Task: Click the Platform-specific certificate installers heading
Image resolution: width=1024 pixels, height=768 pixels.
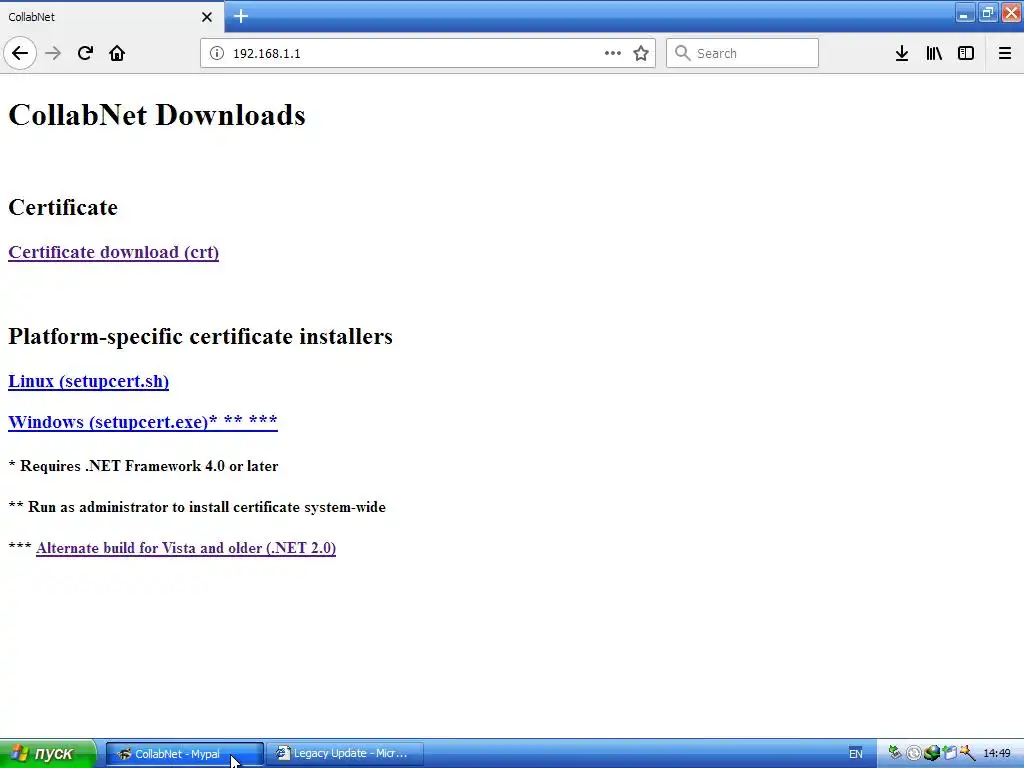Action: click(x=200, y=336)
